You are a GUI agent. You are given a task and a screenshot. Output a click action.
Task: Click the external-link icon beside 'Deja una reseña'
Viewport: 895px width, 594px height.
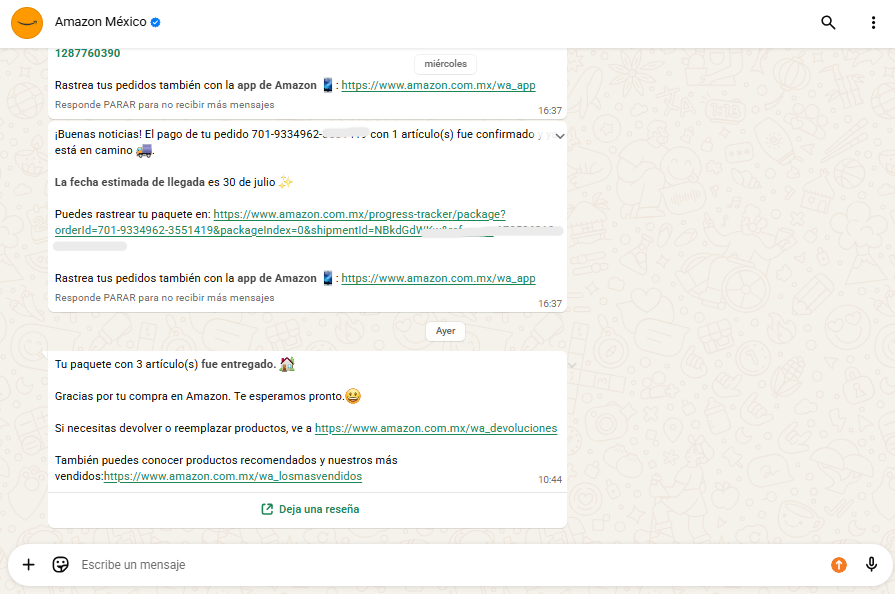(267, 509)
